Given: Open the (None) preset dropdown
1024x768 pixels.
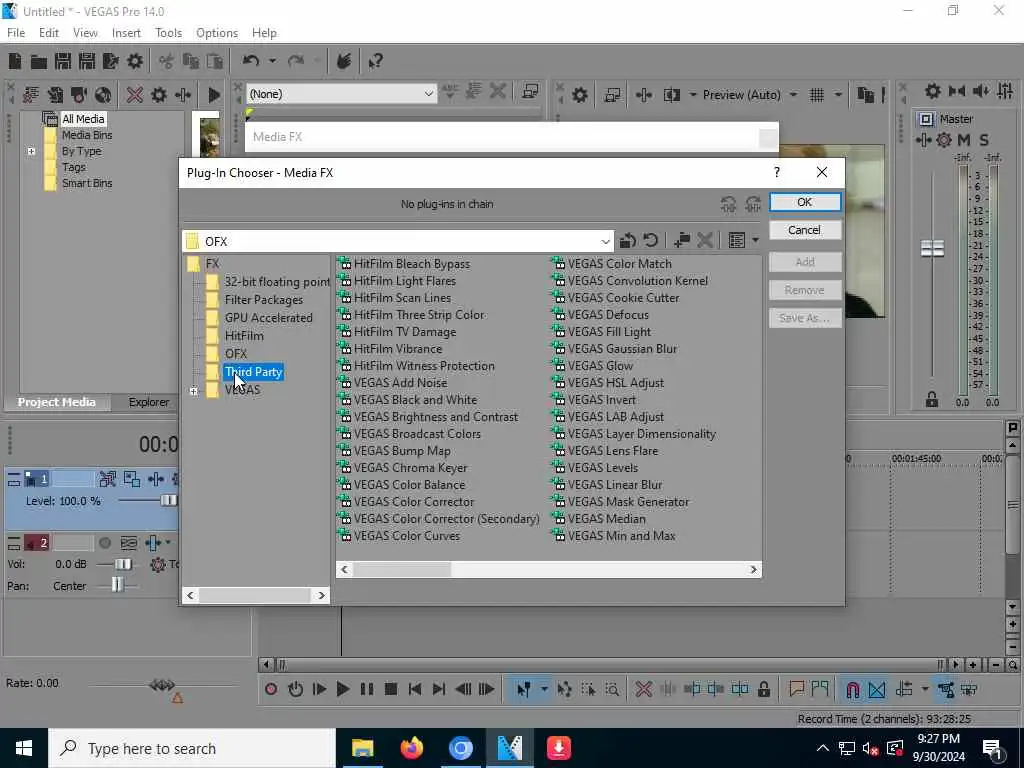Looking at the screenshot, I should 428,94.
